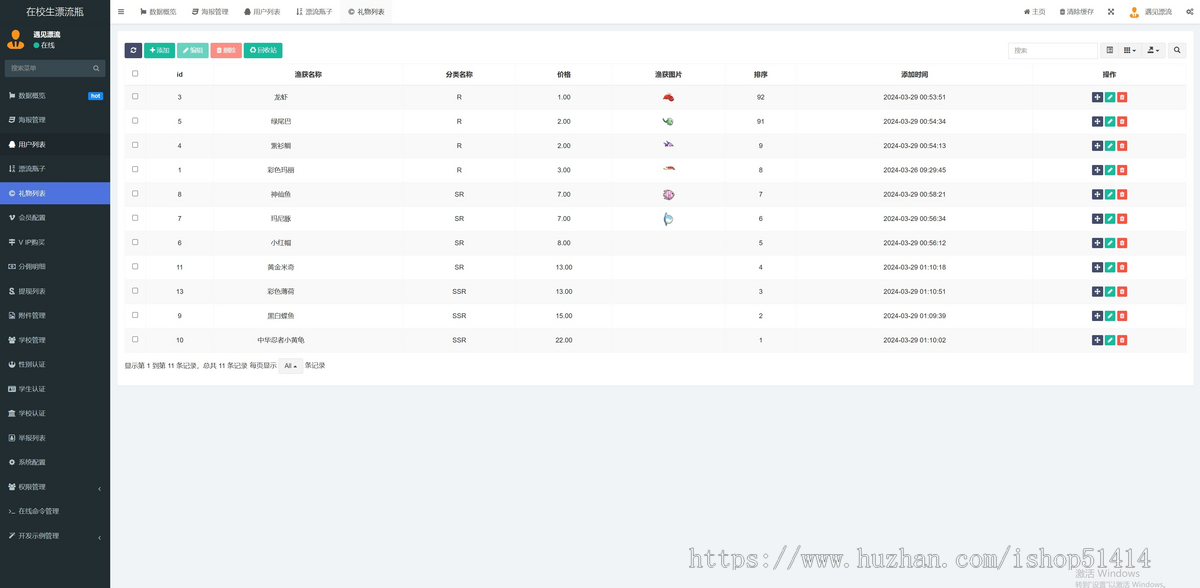The image size is (1200, 588).
Task: Click 清除缓存 clear cache link
Action: [1076, 12]
